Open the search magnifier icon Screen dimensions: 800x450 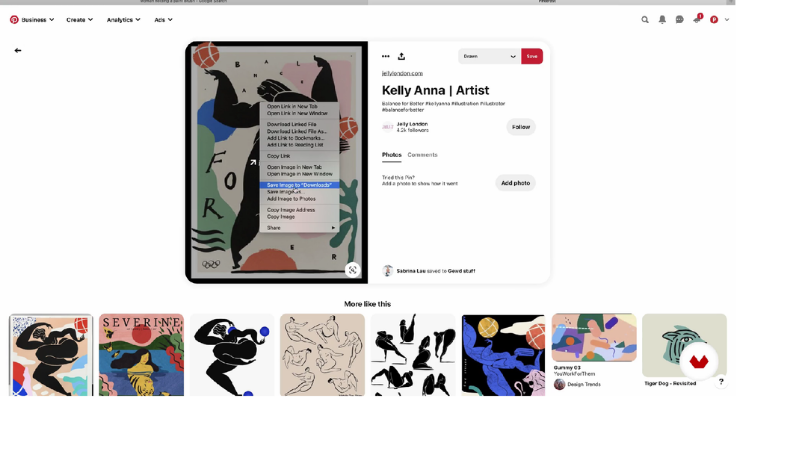(x=645, y=20)
